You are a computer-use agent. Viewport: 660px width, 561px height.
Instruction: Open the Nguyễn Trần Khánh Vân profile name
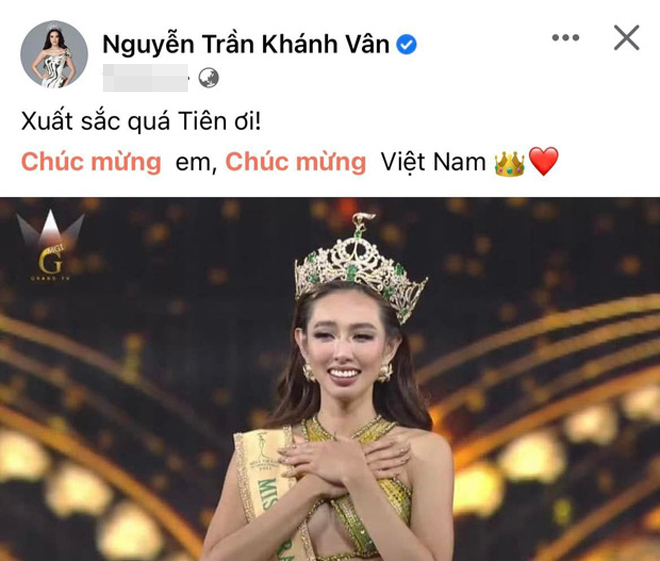point(246,45)
